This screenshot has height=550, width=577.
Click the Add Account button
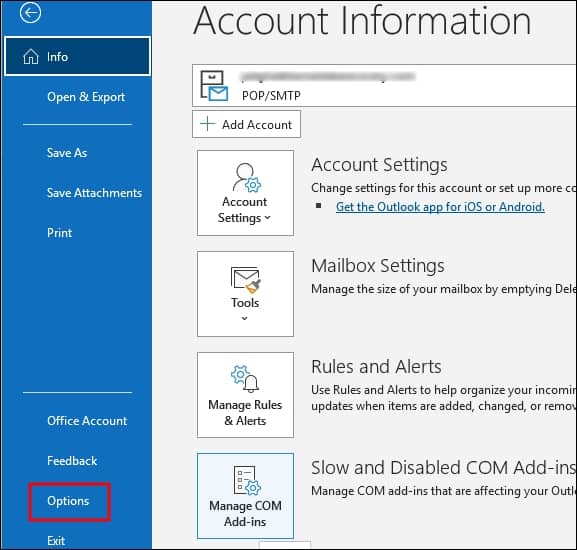click(246, 124)
